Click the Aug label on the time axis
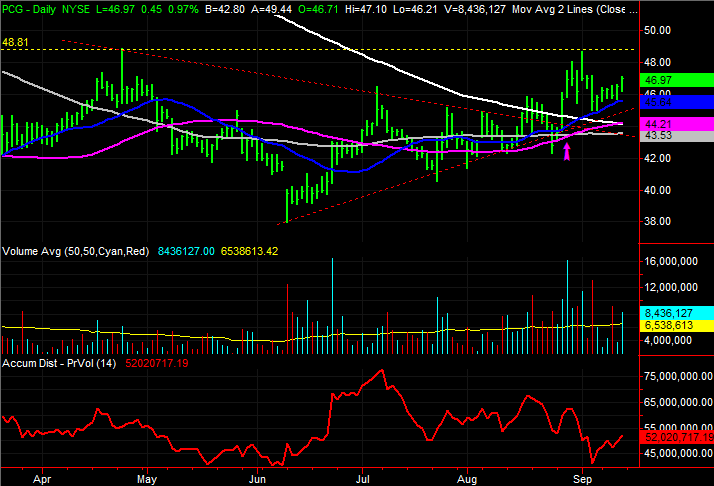The width and height of the screenshot is (714, 486). [467, 479]
